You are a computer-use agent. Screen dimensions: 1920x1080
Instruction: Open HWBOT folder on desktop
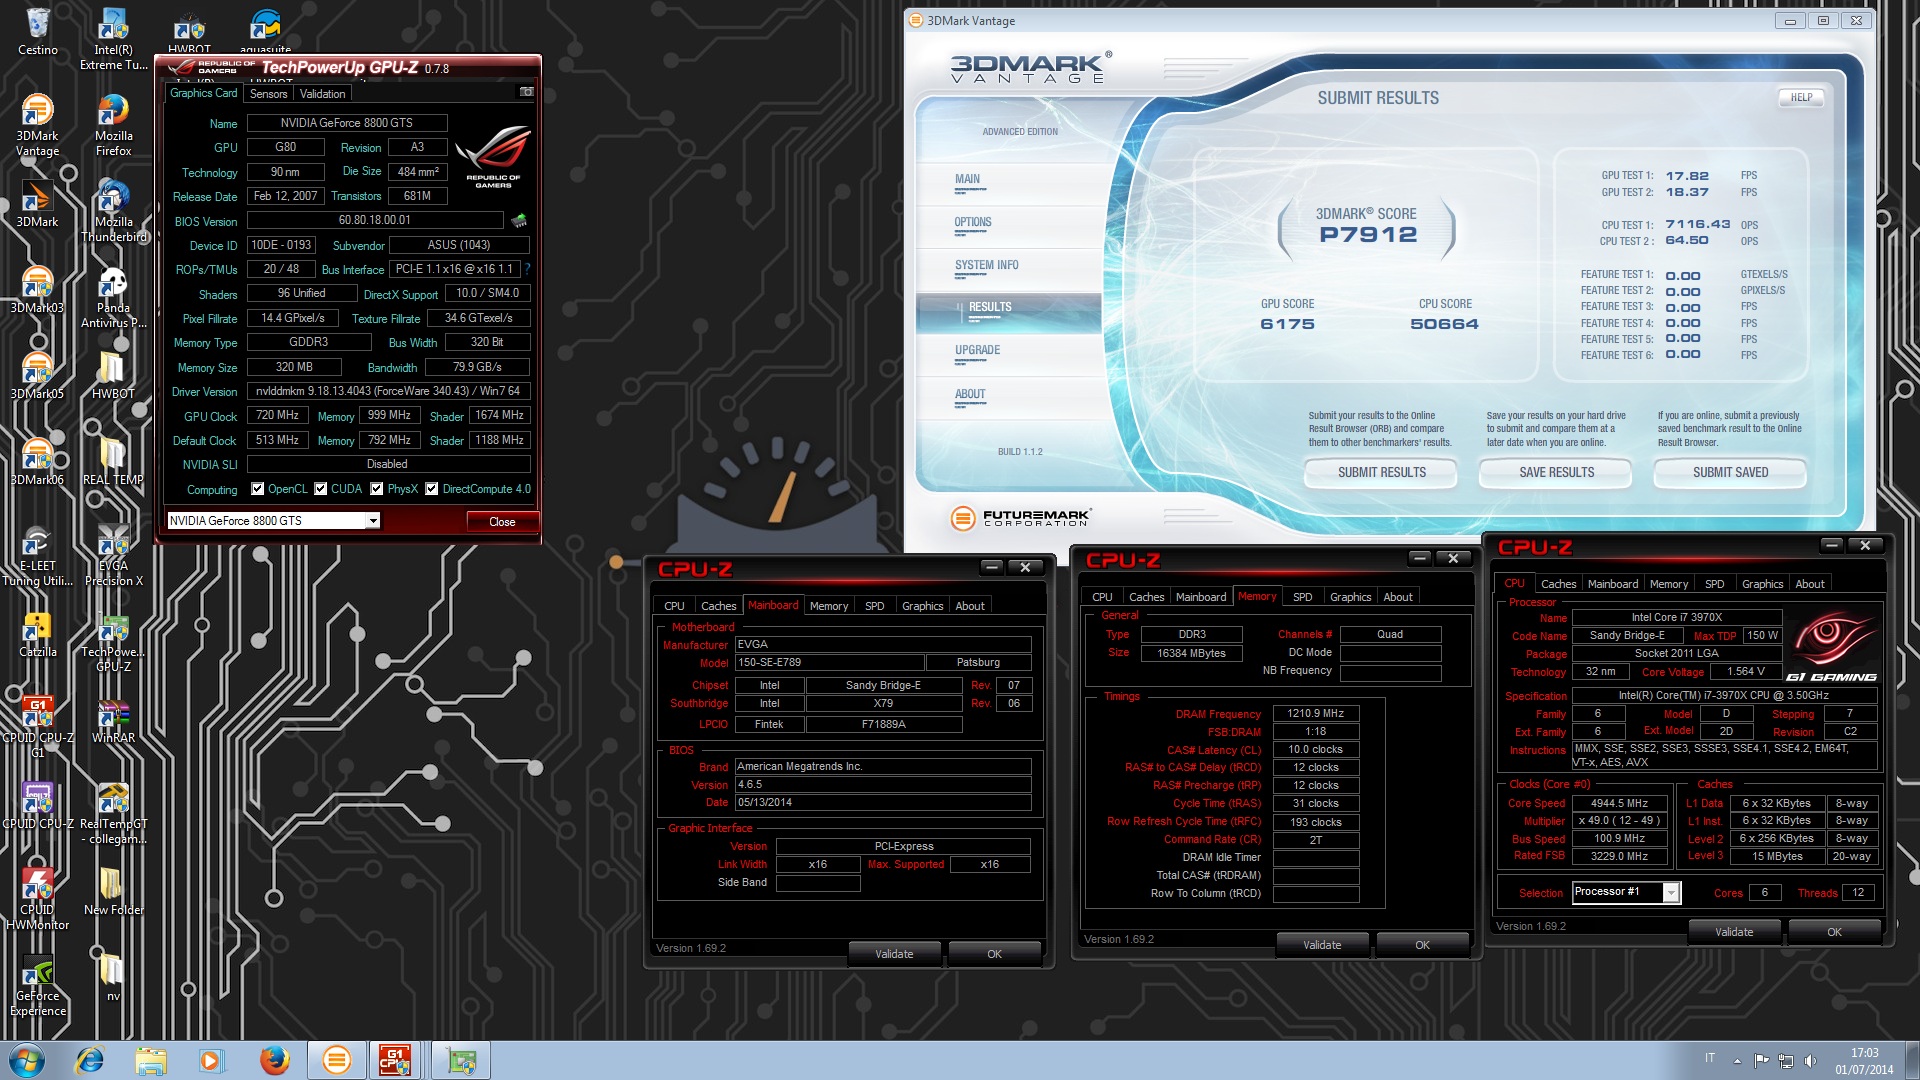[113, 376]
